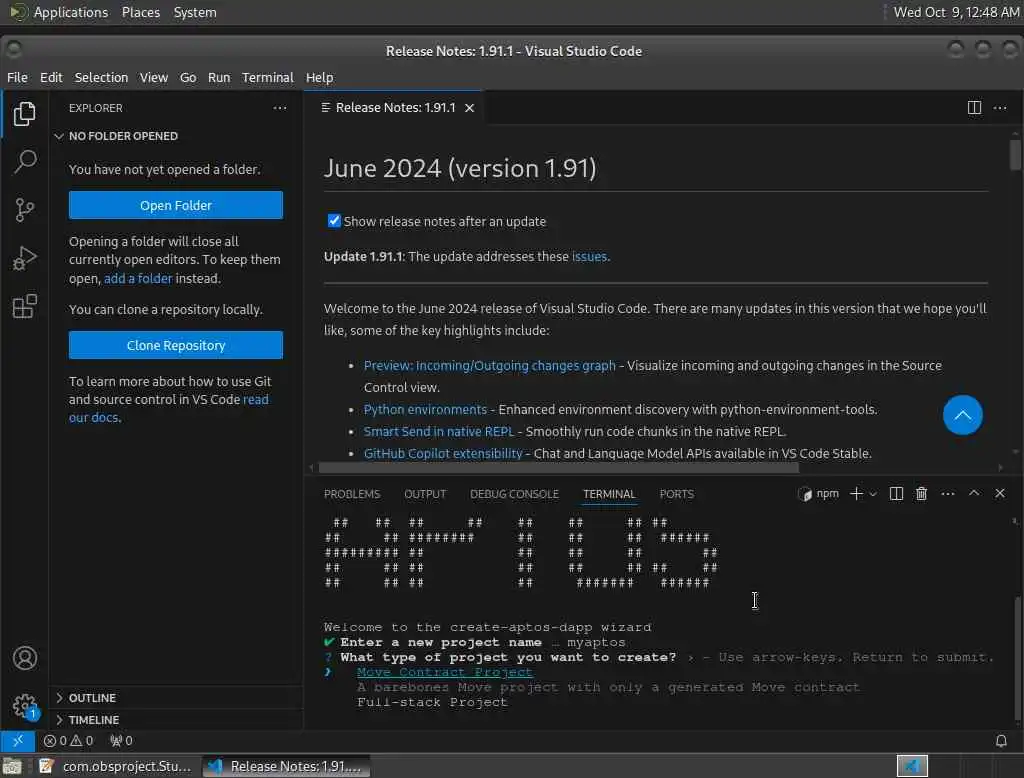Viewport: 1024px width, 778px height.
Task: Open the Applications menu in top bar
Action: click(x=71, y=12)
